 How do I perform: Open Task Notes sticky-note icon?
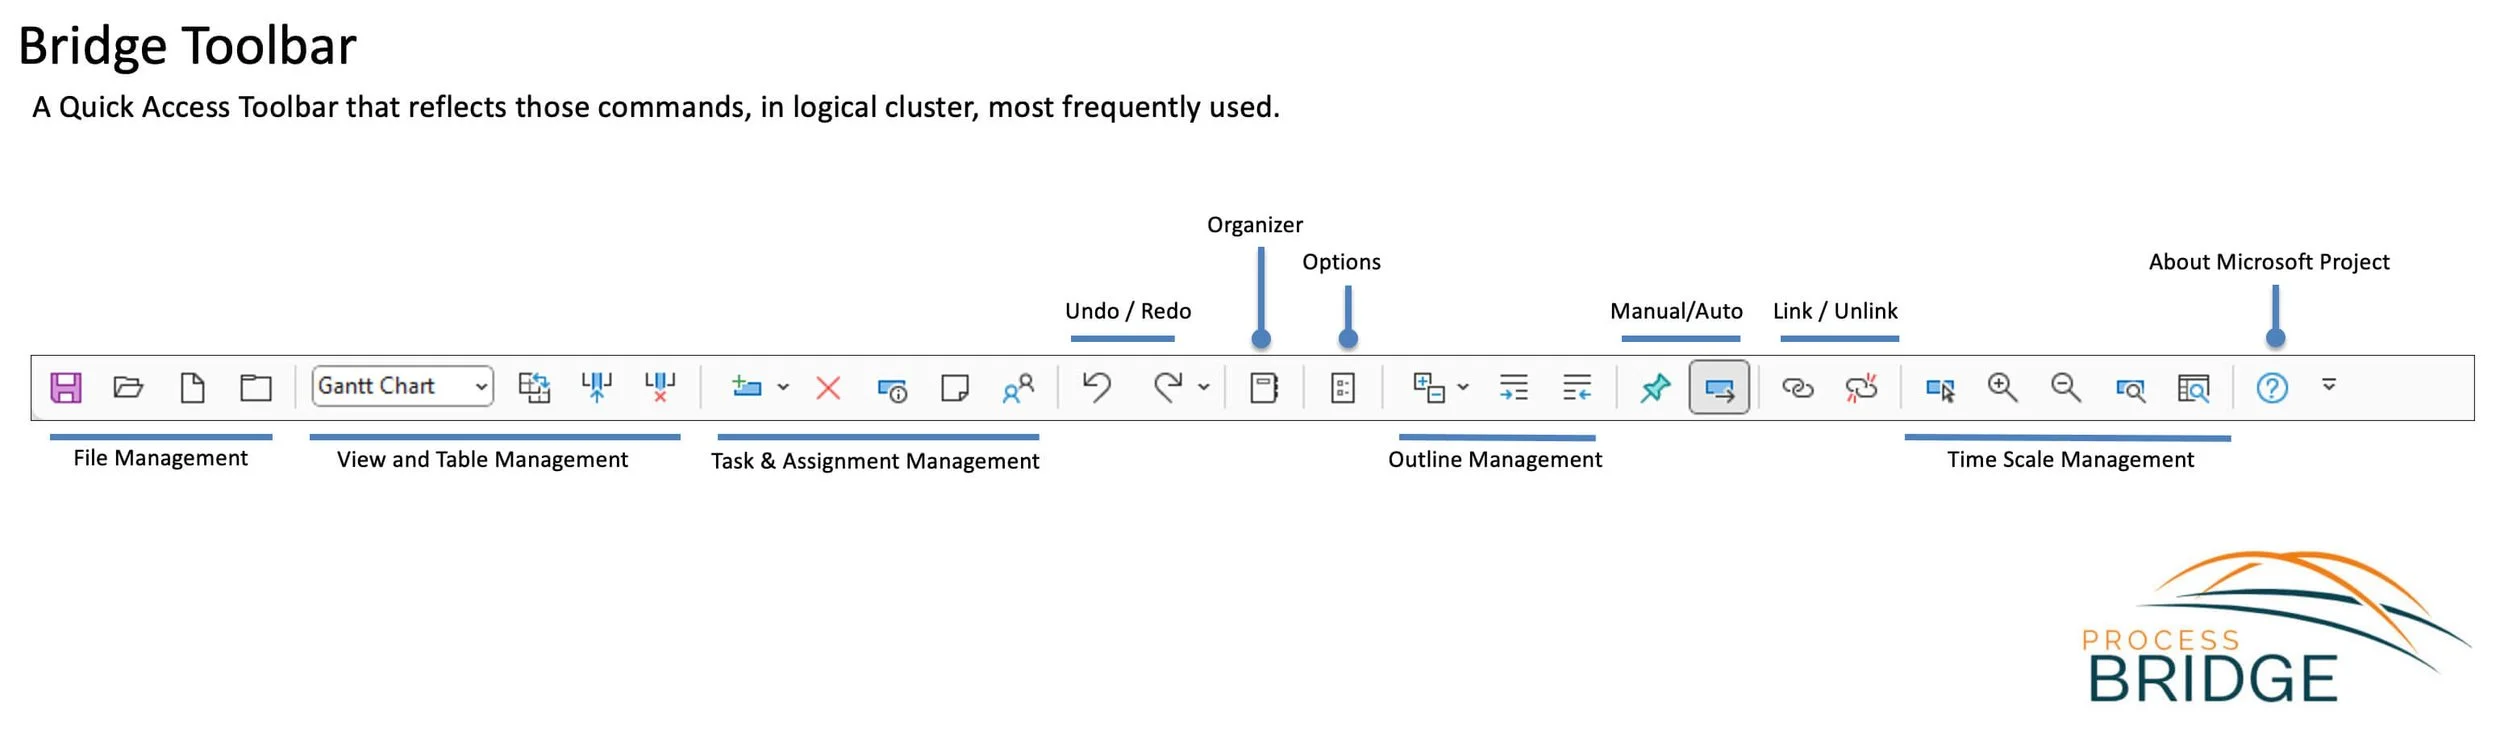pos(955,387)
